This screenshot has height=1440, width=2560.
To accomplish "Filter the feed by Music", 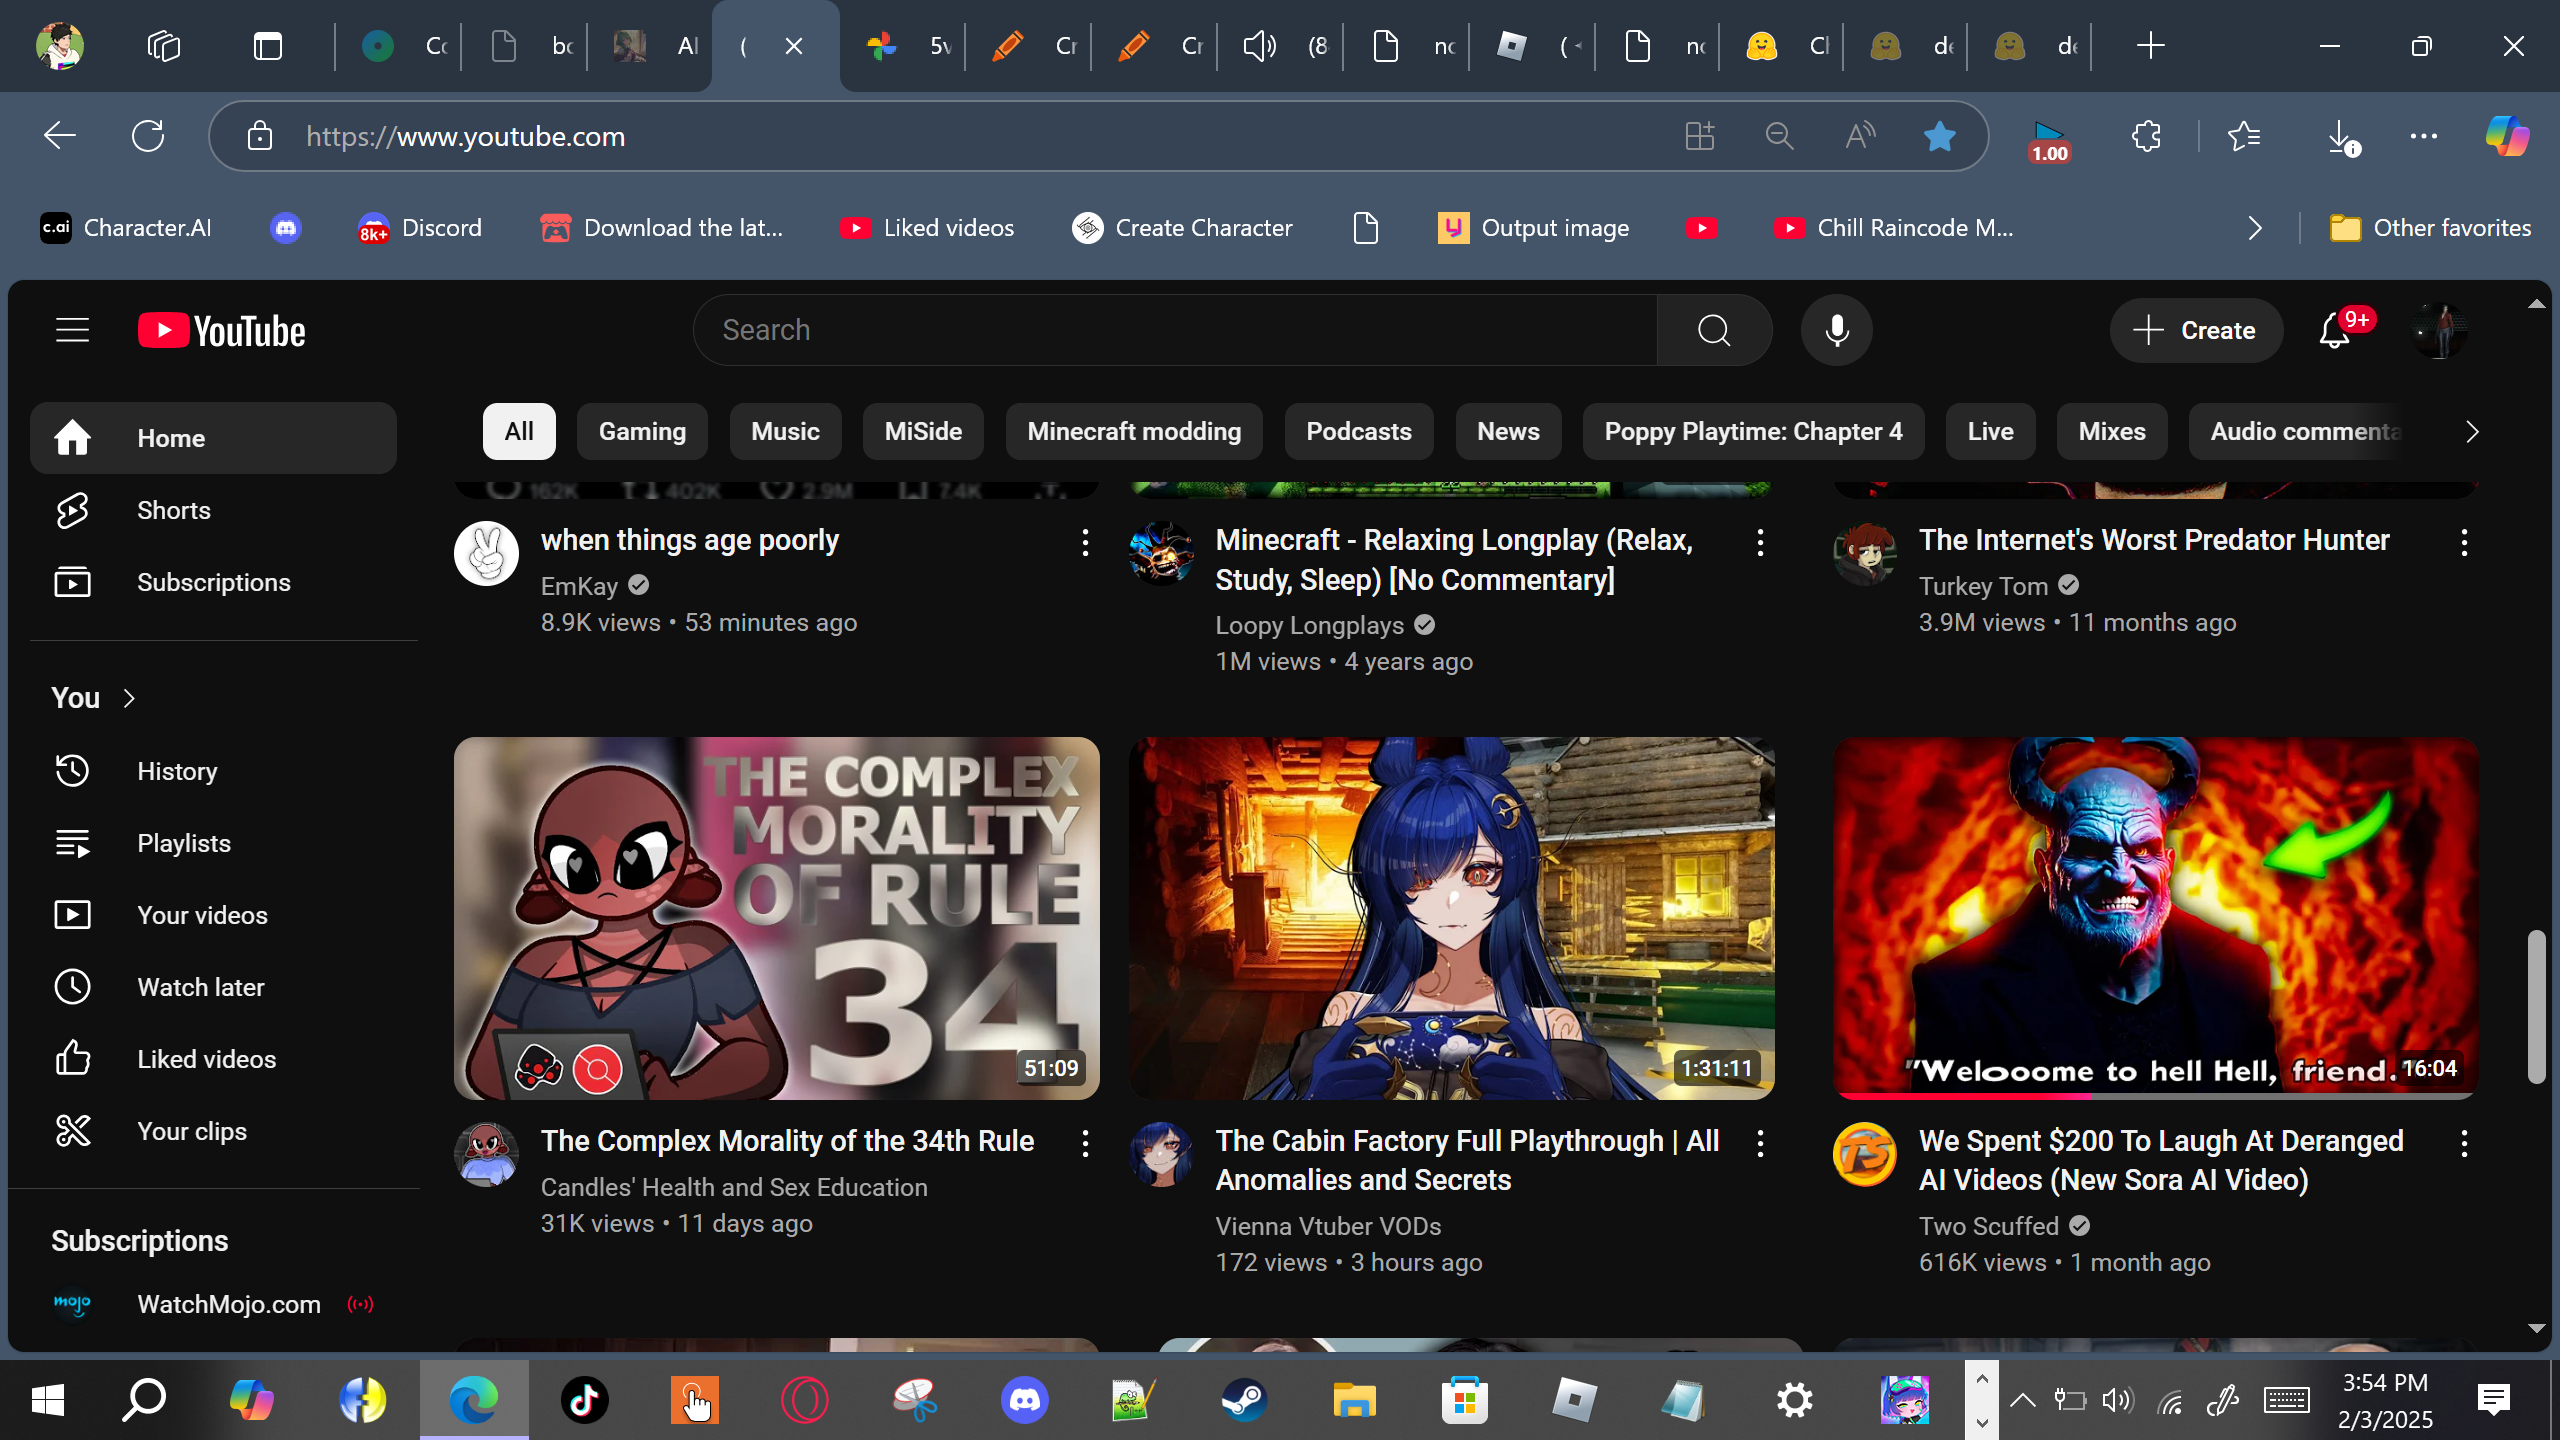I will 785,432.
